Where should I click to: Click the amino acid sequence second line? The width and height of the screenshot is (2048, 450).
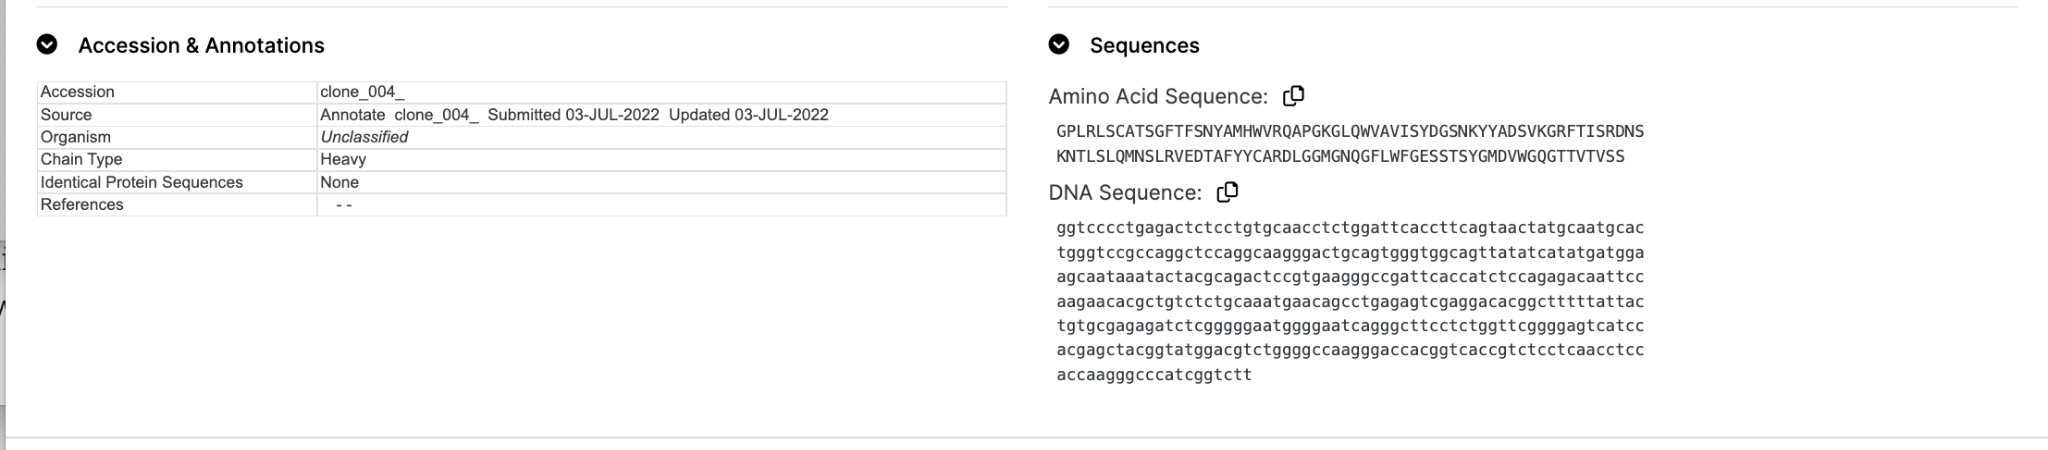[x=1340, y=157]
